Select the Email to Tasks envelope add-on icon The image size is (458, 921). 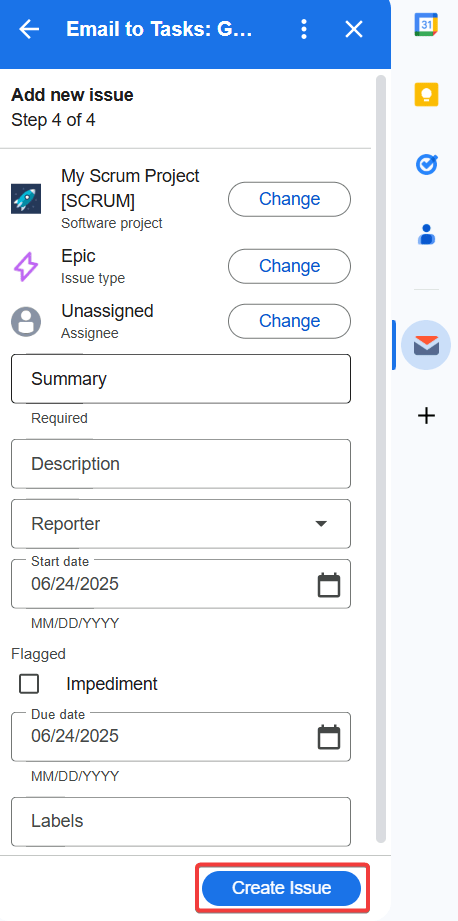tap(426, 345)
